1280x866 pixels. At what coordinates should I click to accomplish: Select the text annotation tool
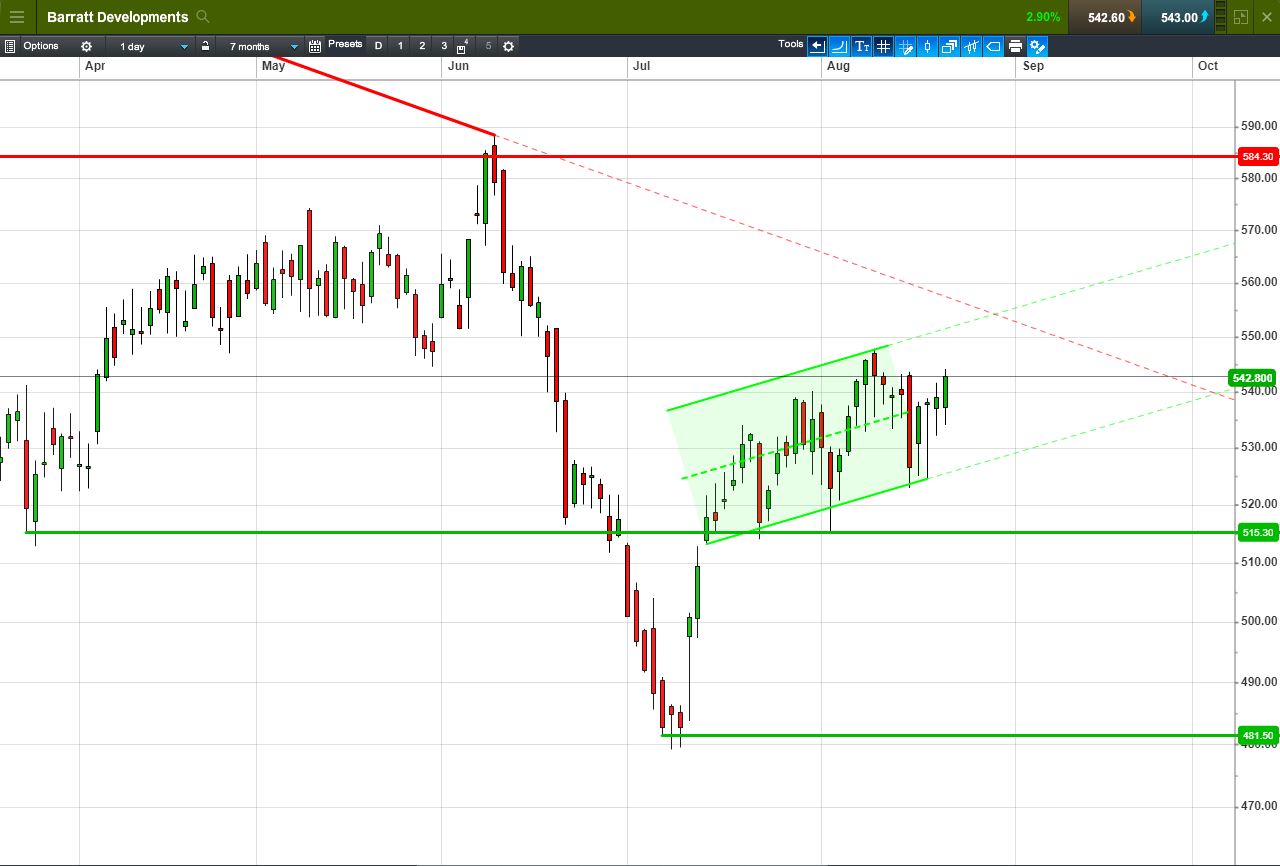coord(861,46)
